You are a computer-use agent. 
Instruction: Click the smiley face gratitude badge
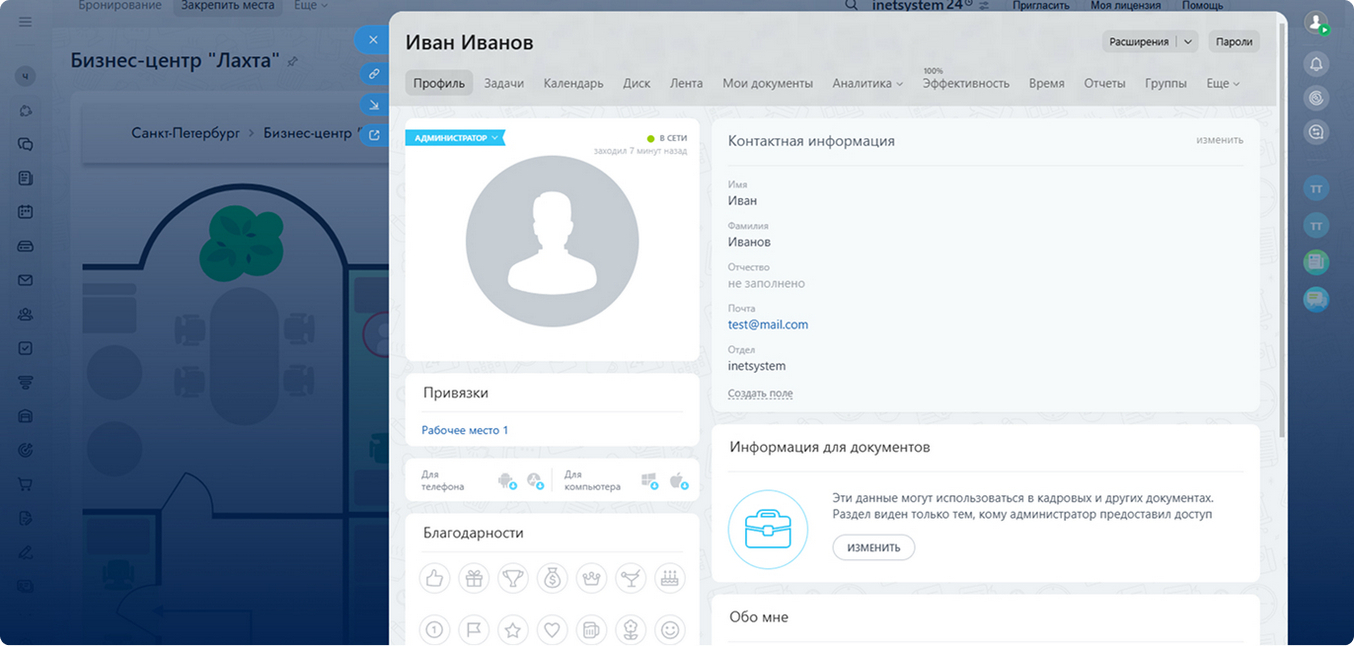670,630
